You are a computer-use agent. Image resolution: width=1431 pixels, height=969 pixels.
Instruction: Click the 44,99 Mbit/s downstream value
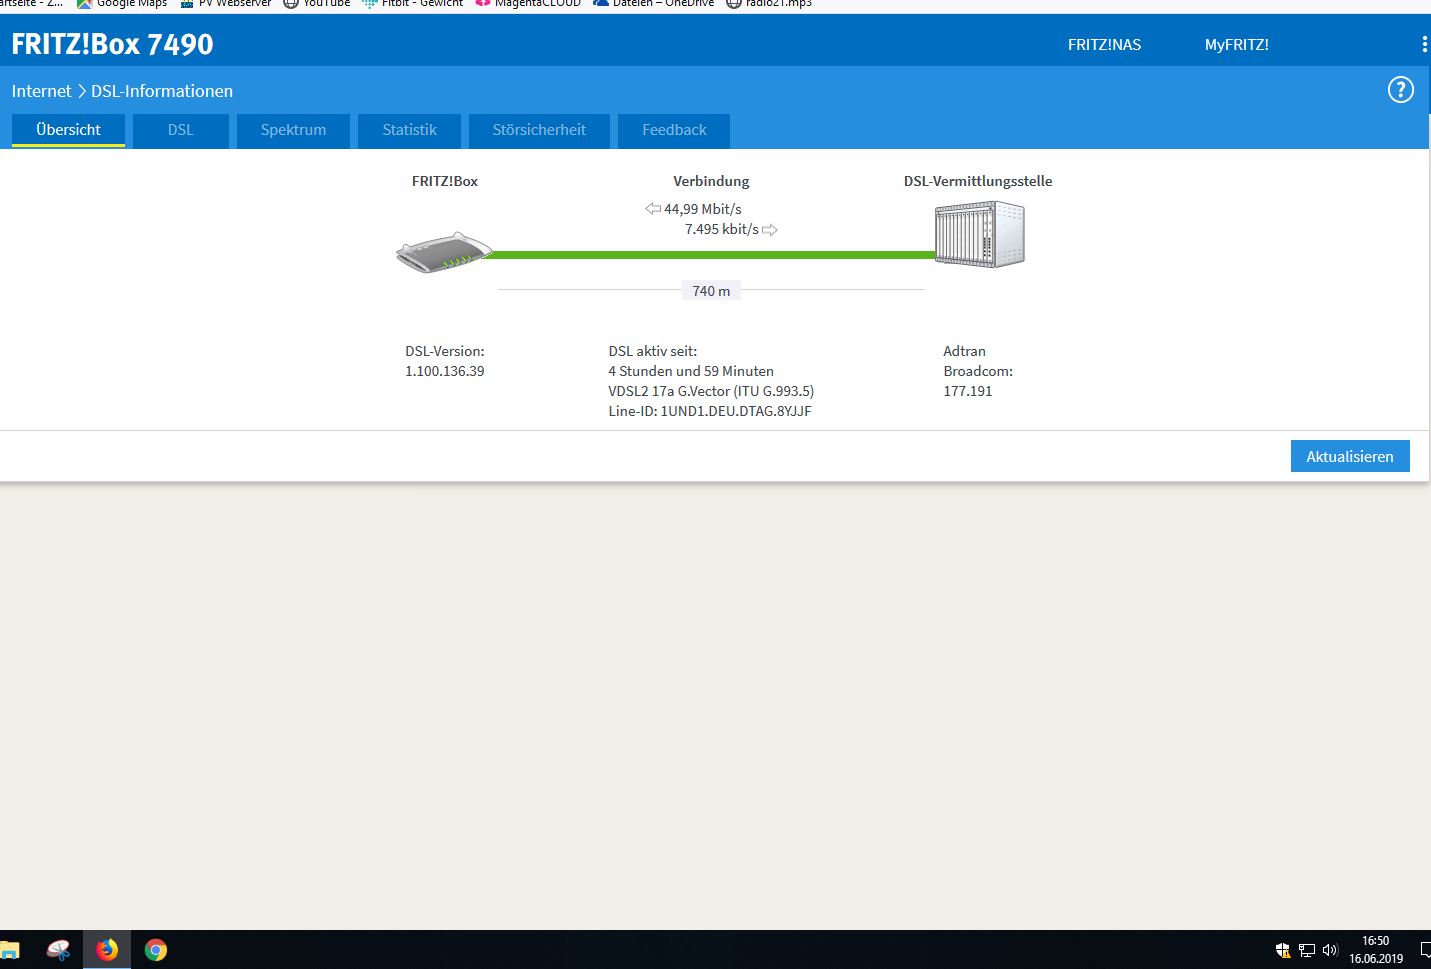pos(703,209)
